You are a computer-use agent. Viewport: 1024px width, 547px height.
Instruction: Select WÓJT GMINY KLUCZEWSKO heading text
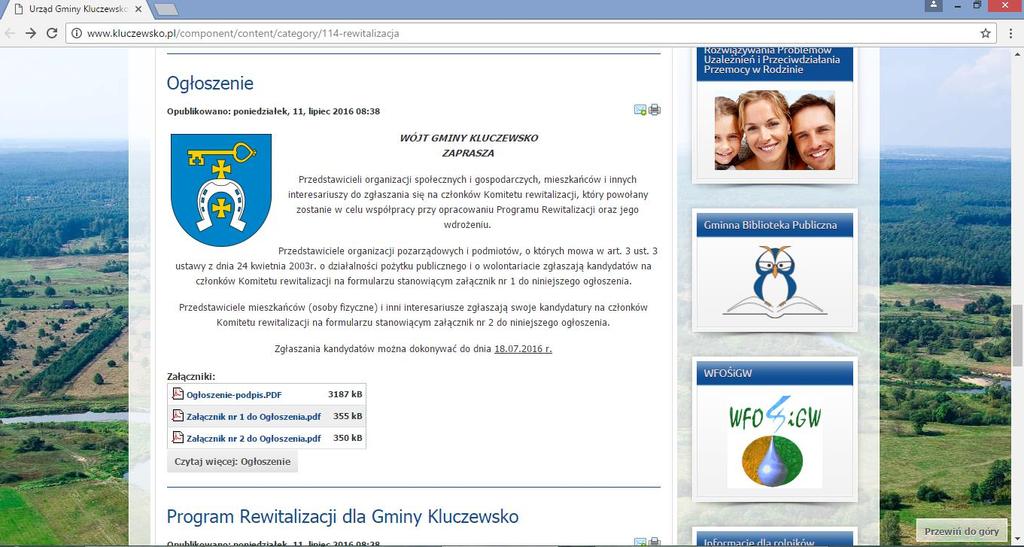[469, 138]
